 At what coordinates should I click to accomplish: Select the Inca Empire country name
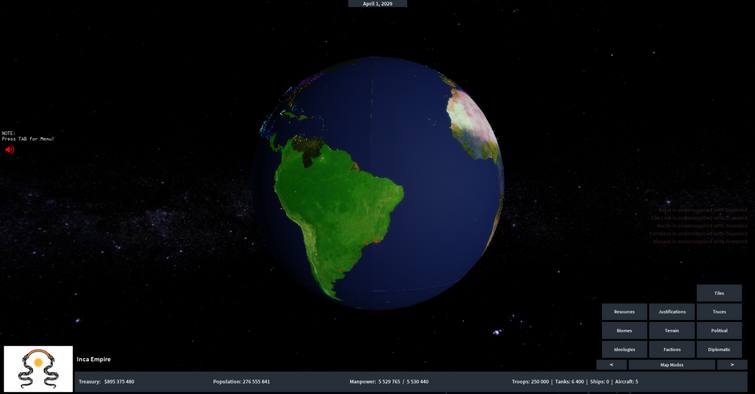tap(93, 359)
